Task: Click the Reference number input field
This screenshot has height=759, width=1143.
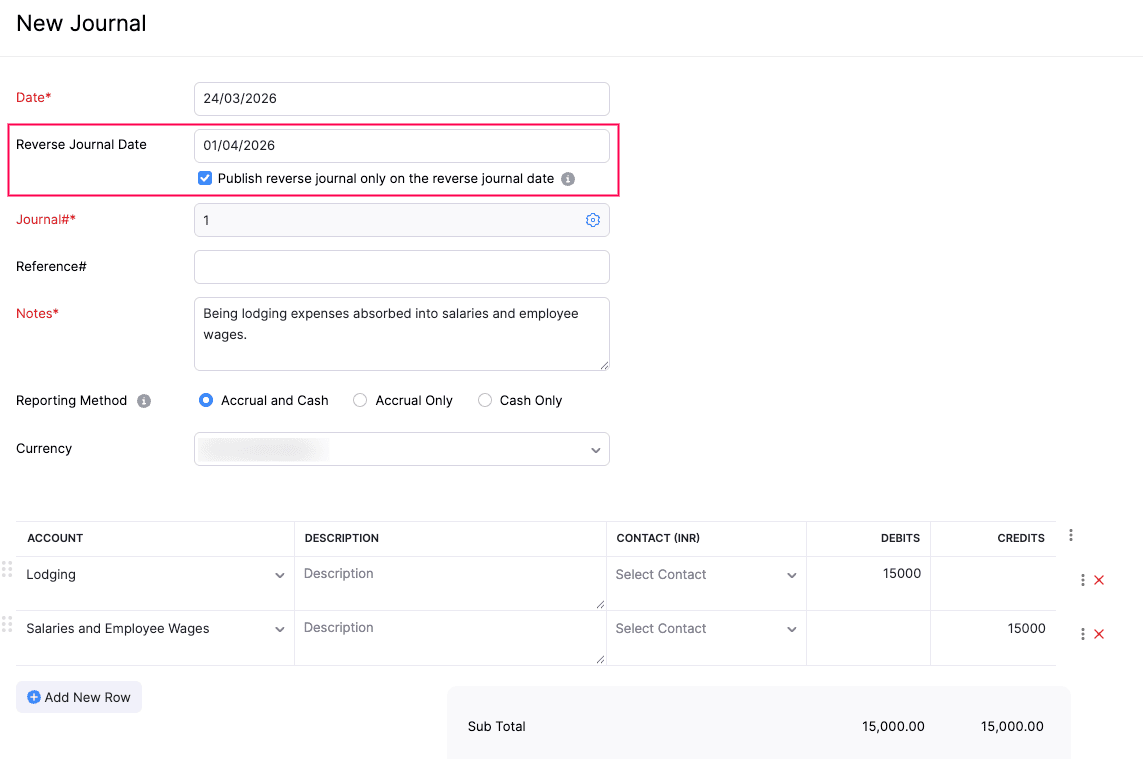Action: [x=401, y=267]
